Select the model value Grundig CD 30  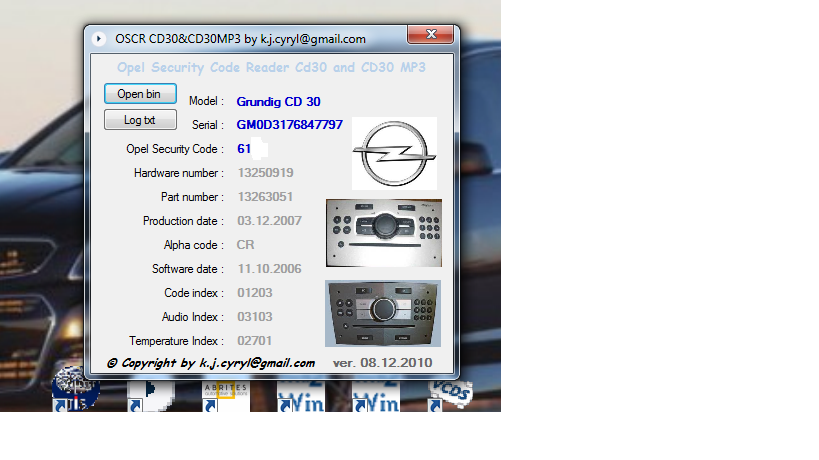pos(278,101)
